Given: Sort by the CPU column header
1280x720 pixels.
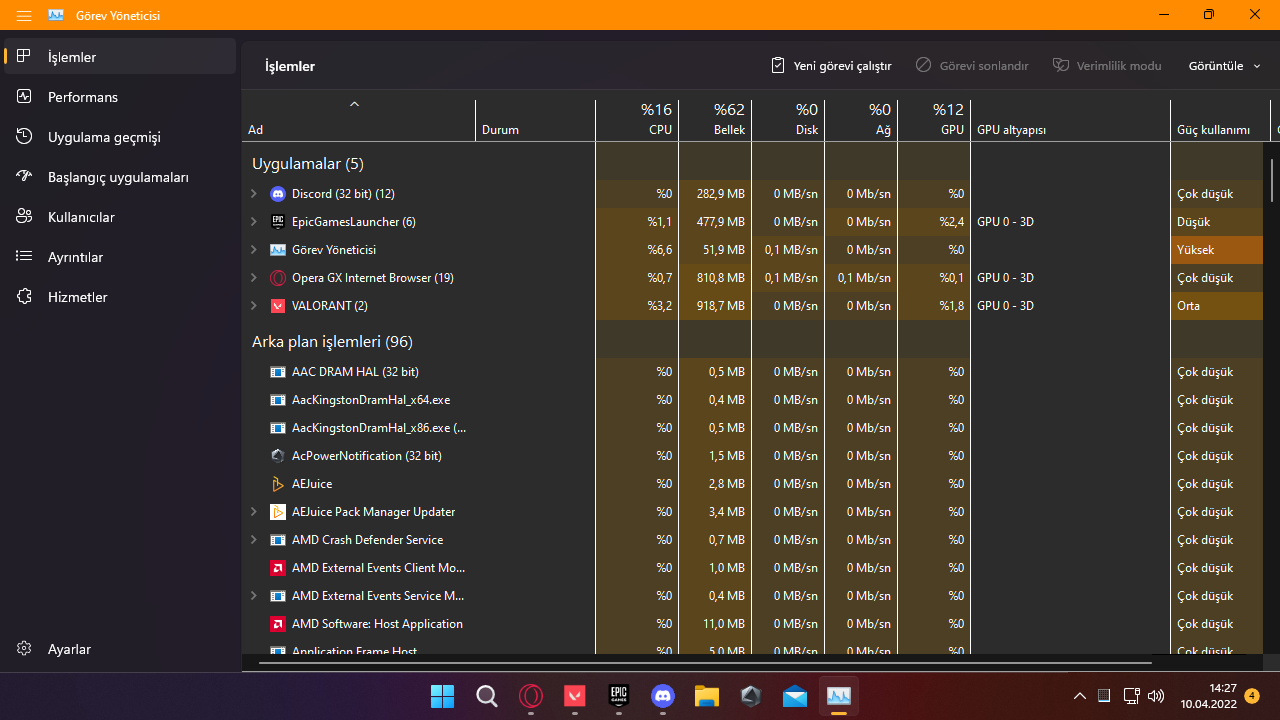Looking at the screenshot, I should (x=637, y=120).
